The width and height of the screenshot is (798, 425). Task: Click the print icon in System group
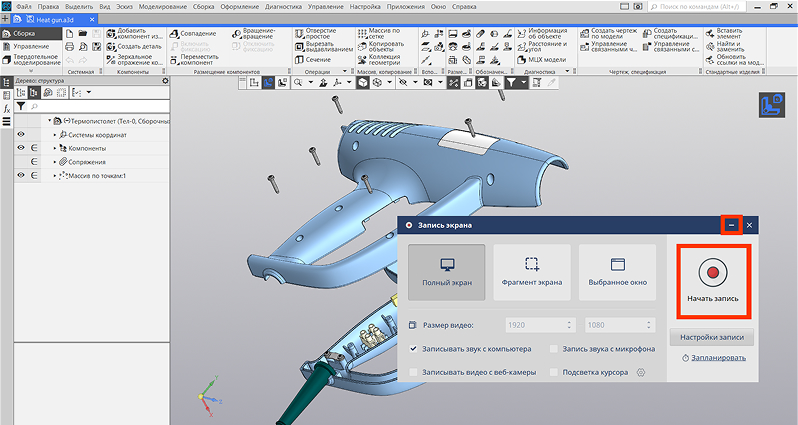pos(70,47)
